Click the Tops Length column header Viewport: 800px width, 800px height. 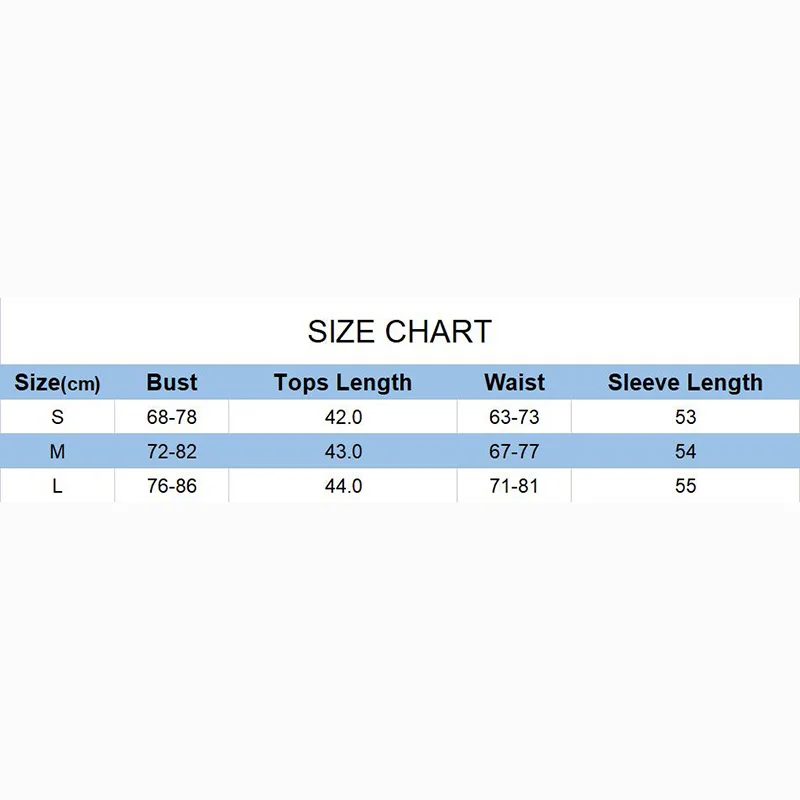pos(343,383)
